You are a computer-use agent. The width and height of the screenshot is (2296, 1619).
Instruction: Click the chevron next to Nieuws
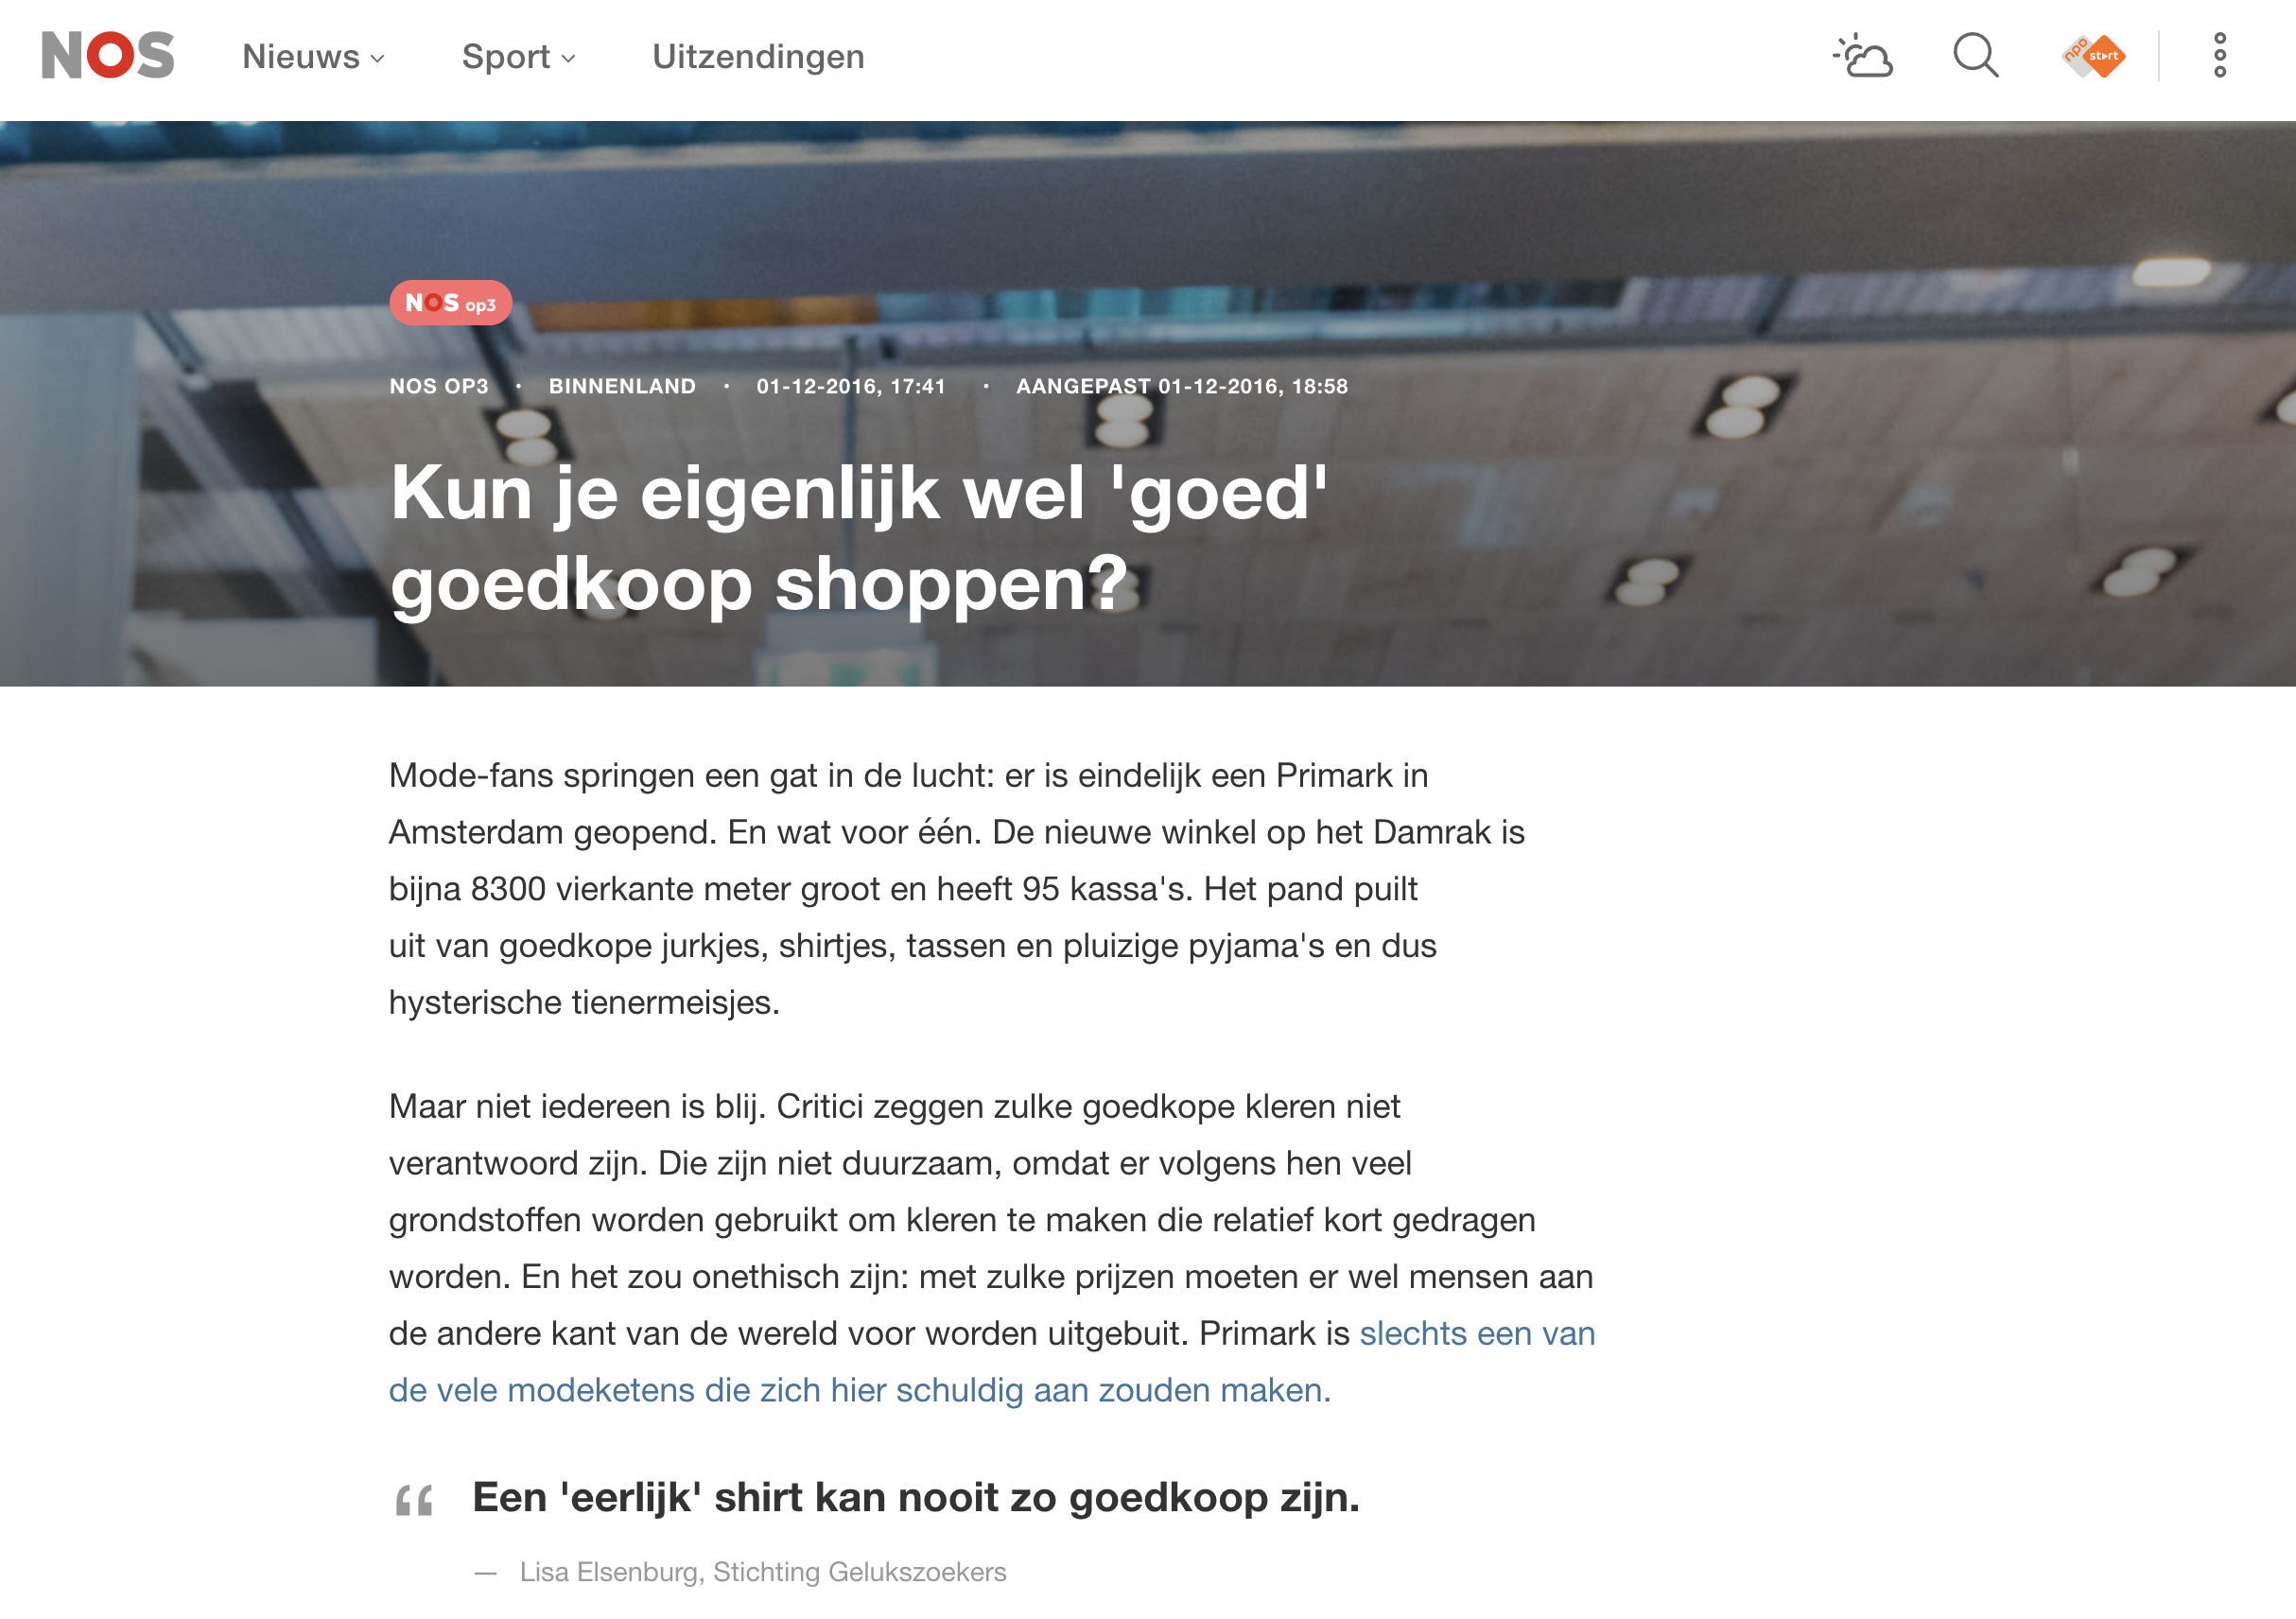click(x=377, y=59)
